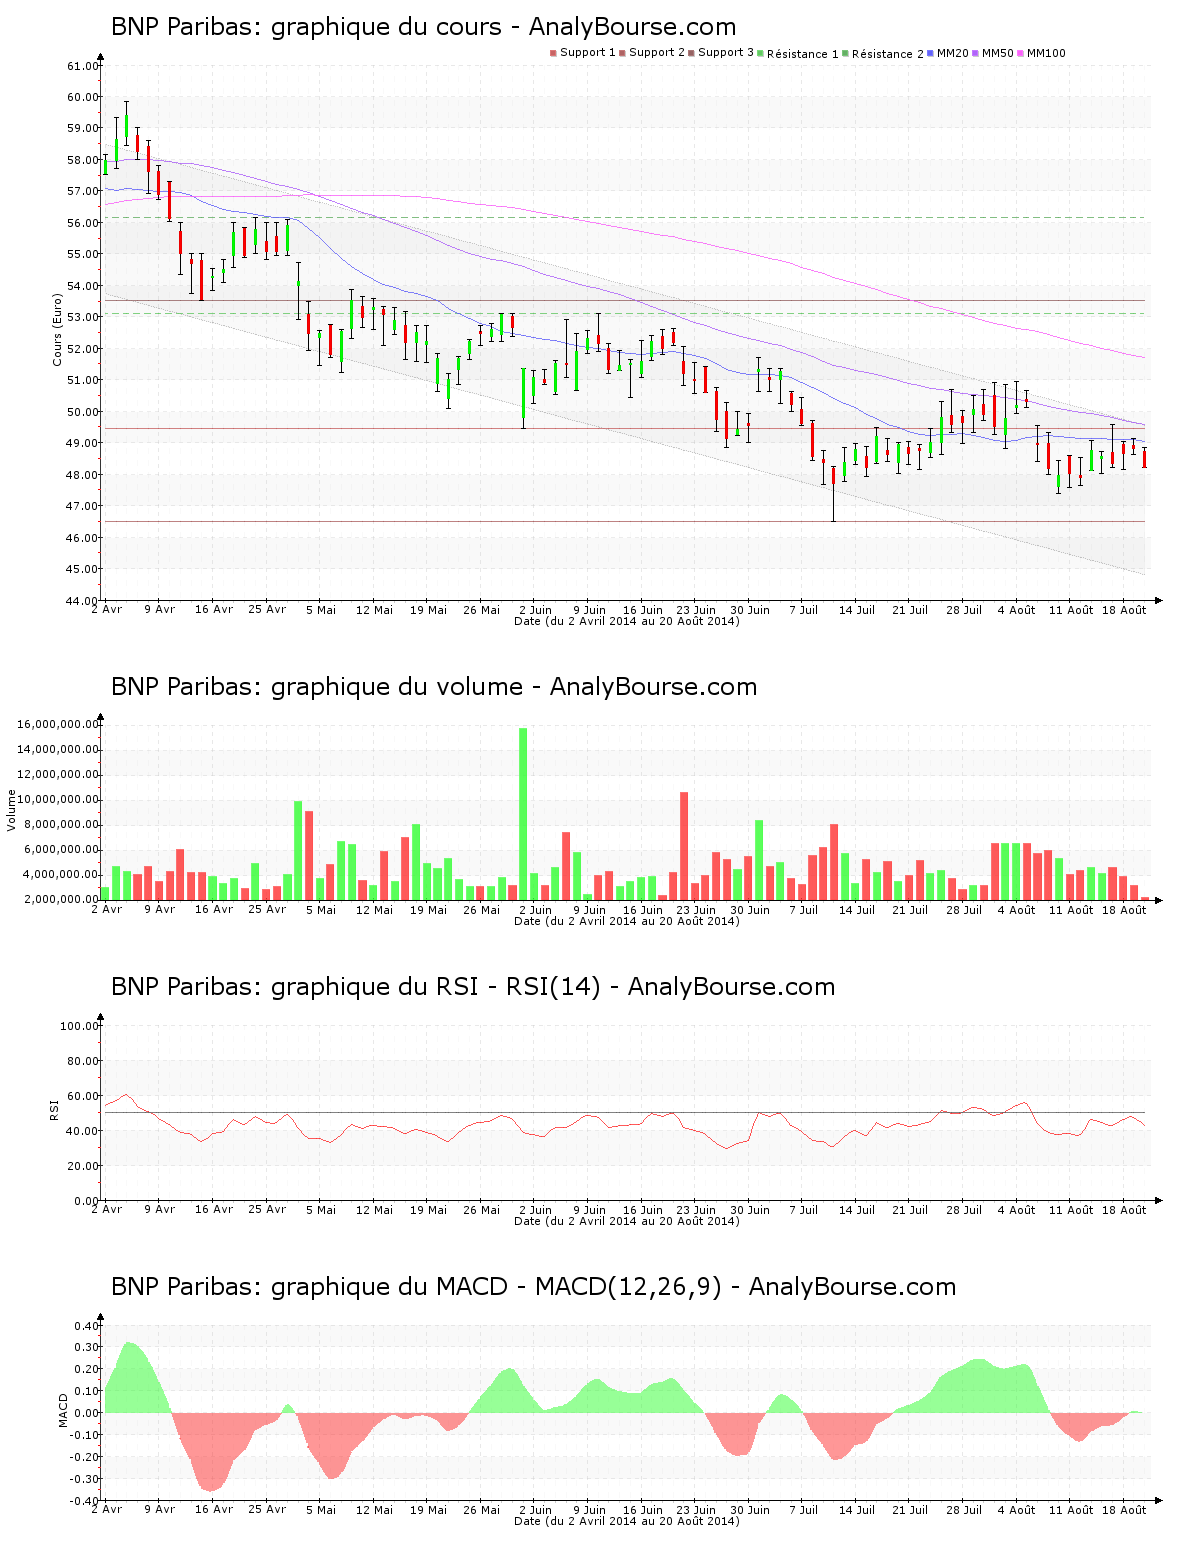Click the date range caption under the MACD chart
The width and height of the screenshot is (1200, 1550).
click(627, 1521)
